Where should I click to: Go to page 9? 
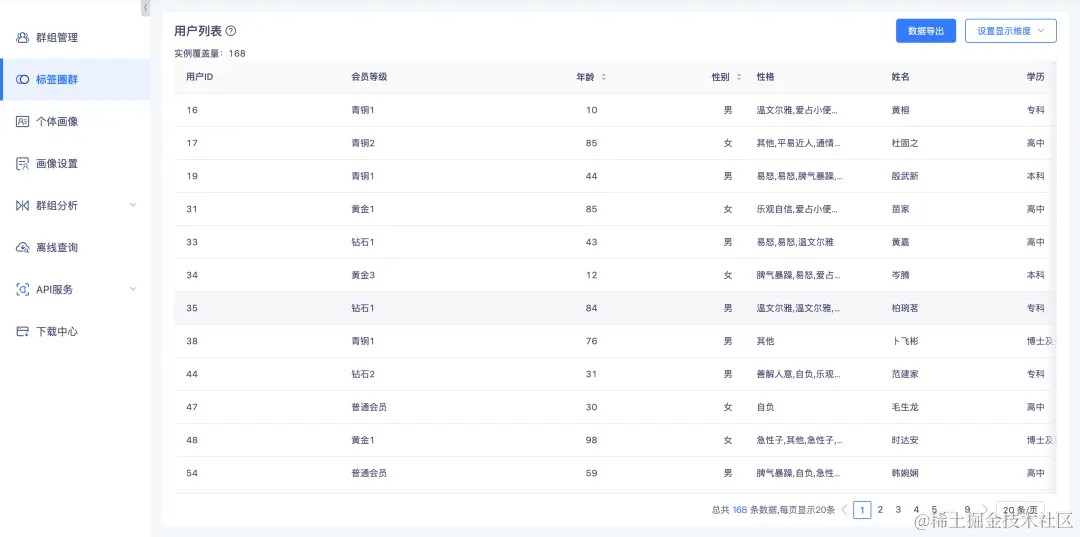coord(968,510)
